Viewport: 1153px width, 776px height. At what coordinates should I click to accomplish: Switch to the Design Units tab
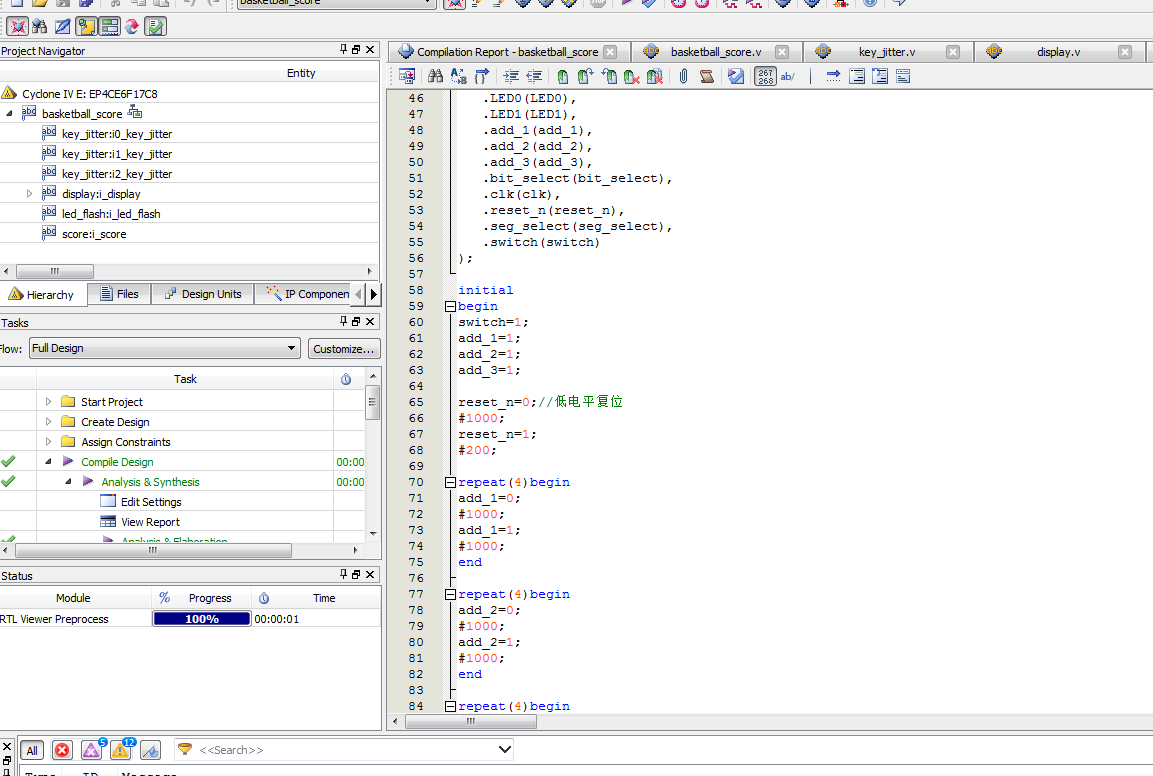tap(203, 293)
